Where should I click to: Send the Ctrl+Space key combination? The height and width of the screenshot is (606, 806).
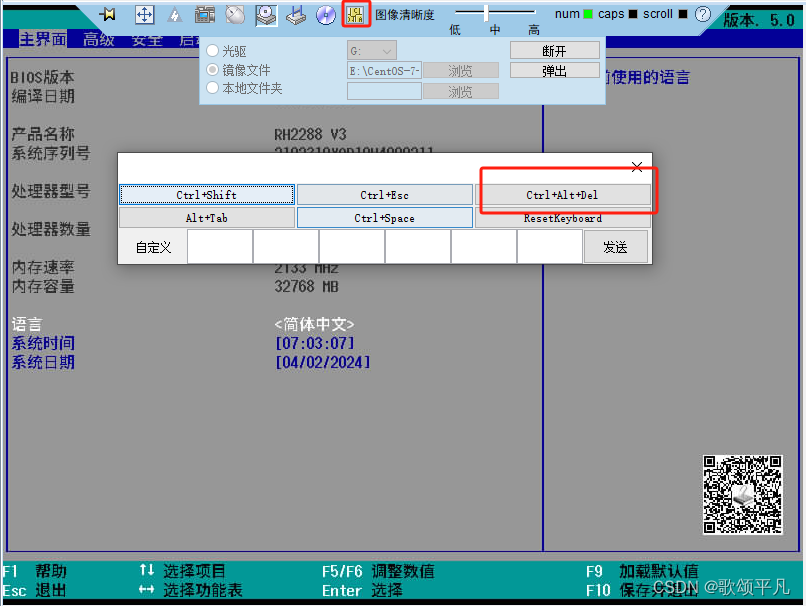(x=384, y=218)
